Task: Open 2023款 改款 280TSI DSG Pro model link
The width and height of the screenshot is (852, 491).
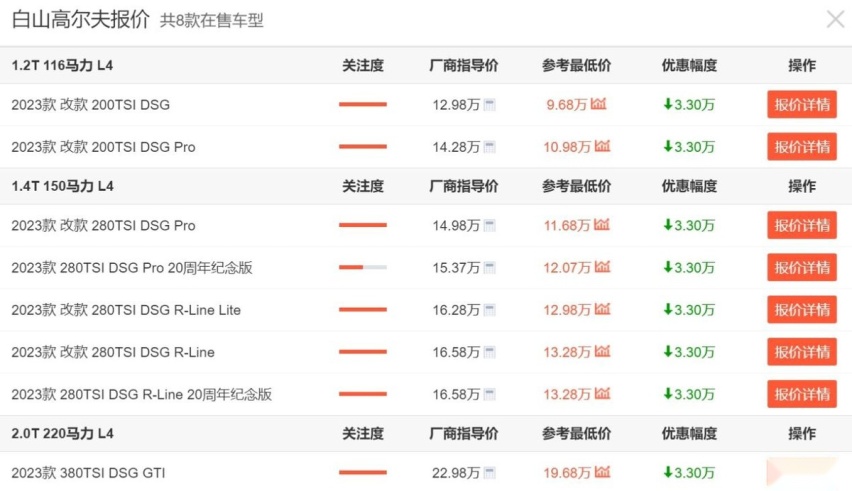Action: pos(103,225)
